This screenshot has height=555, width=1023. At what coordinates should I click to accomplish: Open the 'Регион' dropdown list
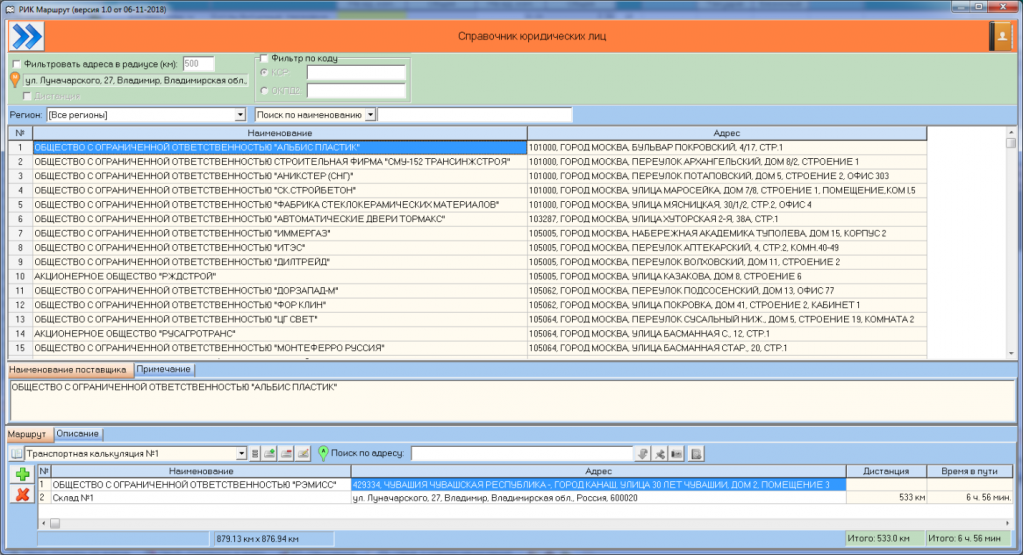239,115
